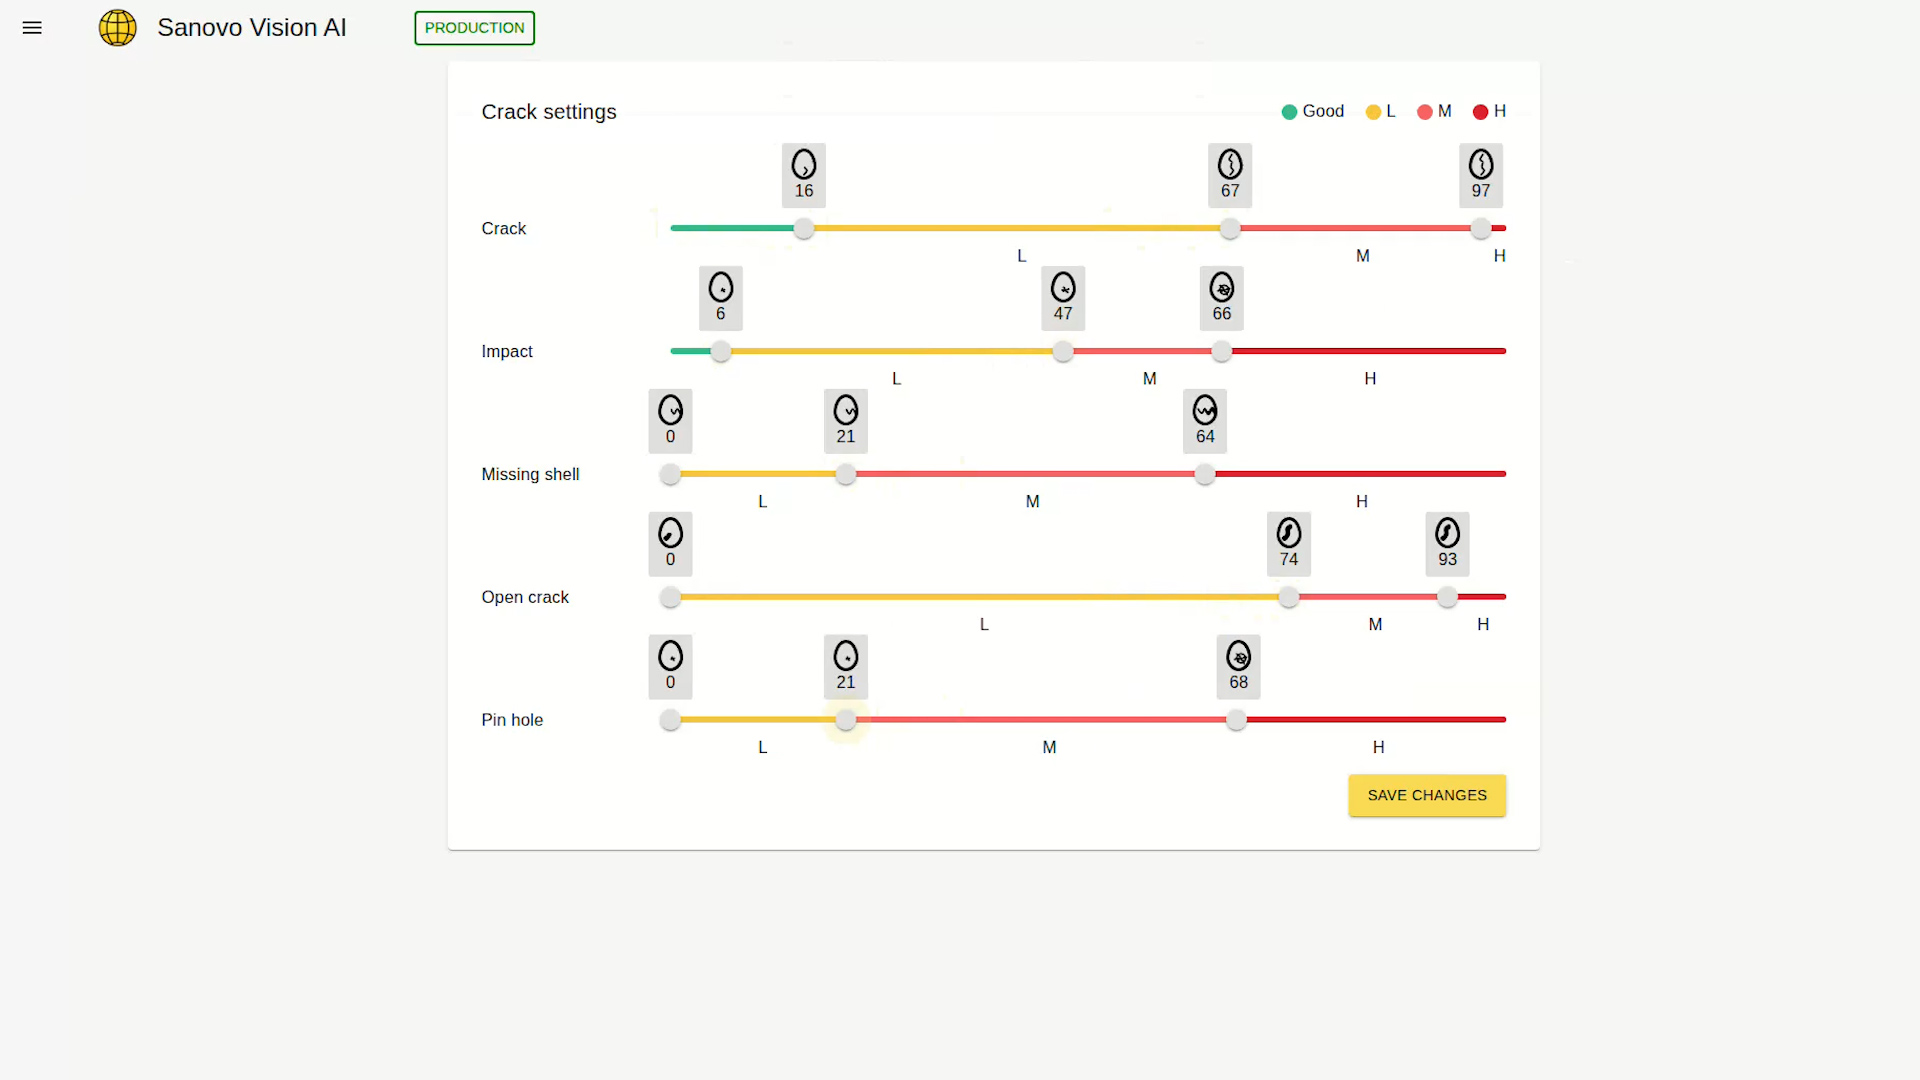Click the Sanovo Vision AI globe logo
The image size is (1920, 1080).
117,28
